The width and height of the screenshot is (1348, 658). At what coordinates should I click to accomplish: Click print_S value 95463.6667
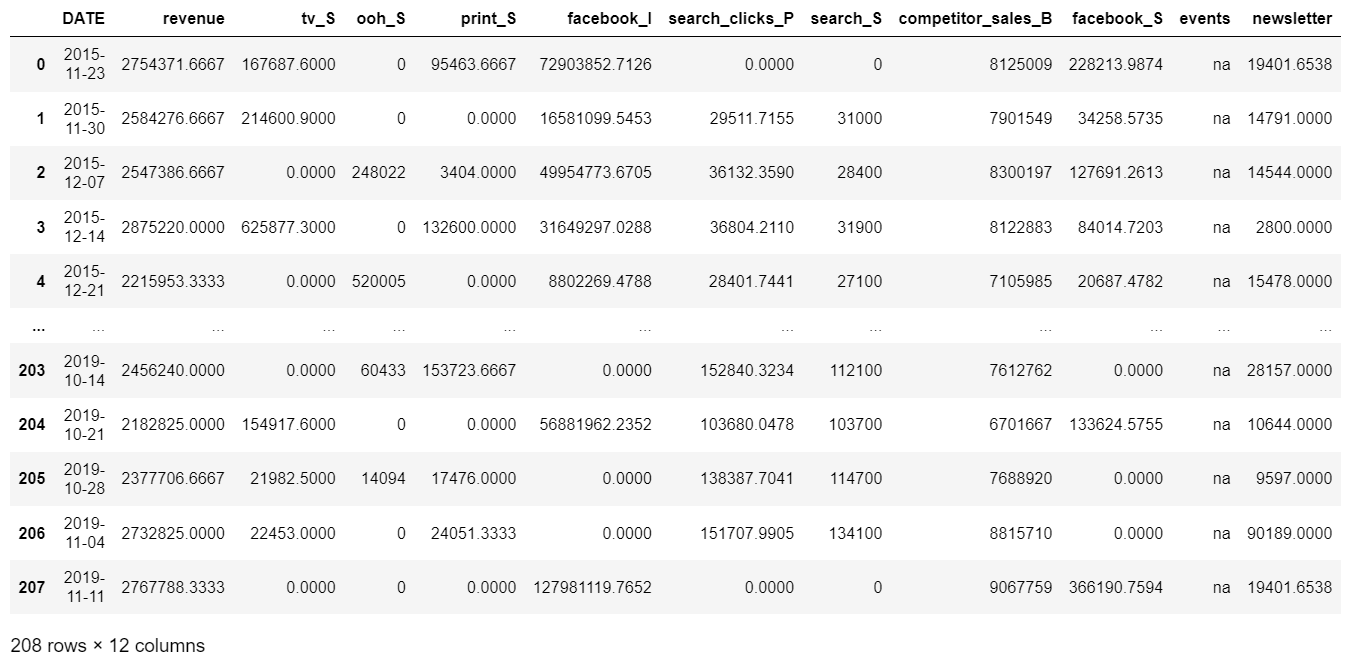(x=474, y=64)
